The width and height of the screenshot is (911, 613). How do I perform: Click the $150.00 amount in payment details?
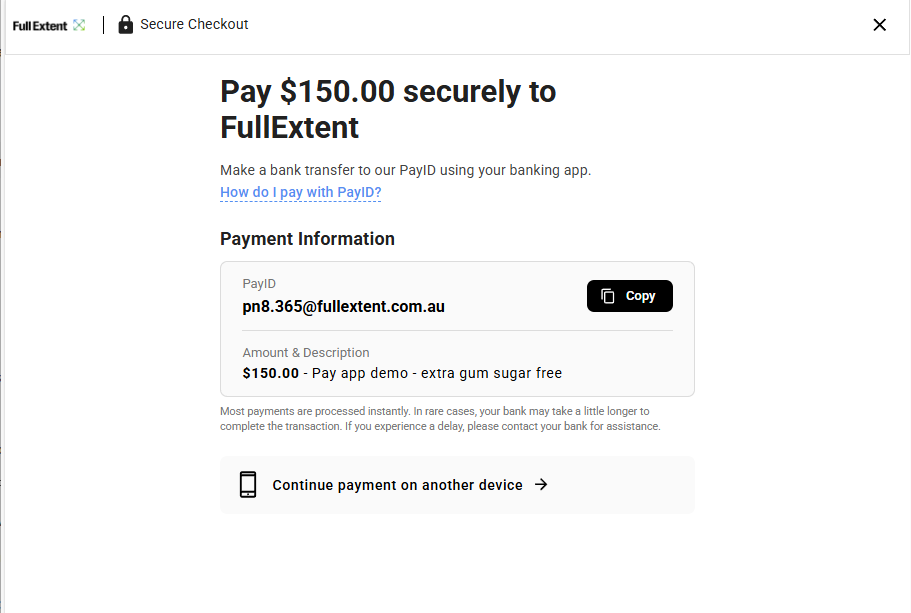271,373
